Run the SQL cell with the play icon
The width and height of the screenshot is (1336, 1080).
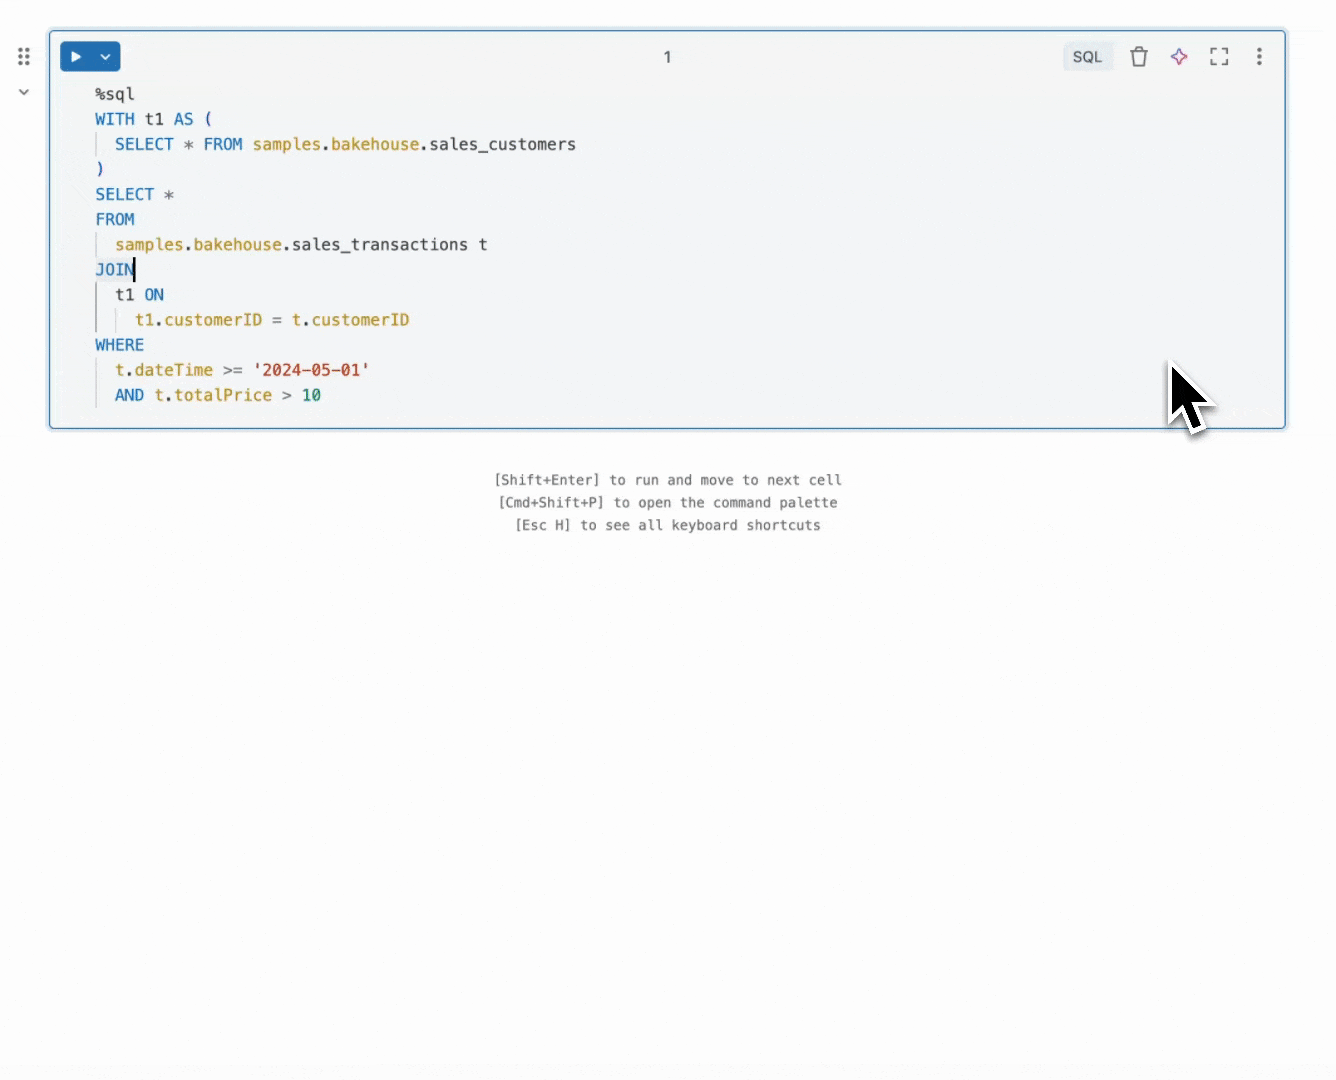click(x=76, y=56)
